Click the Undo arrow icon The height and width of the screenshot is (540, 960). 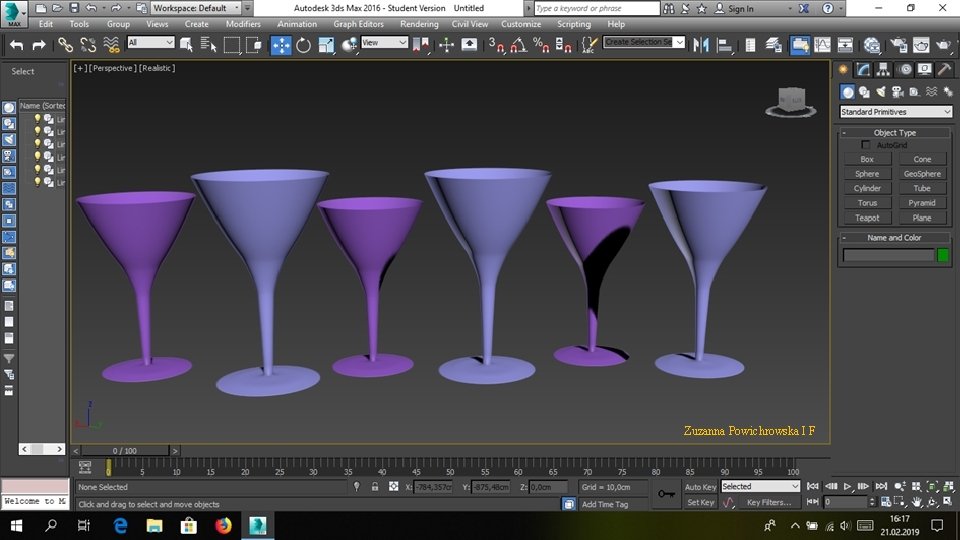(16, 45)
